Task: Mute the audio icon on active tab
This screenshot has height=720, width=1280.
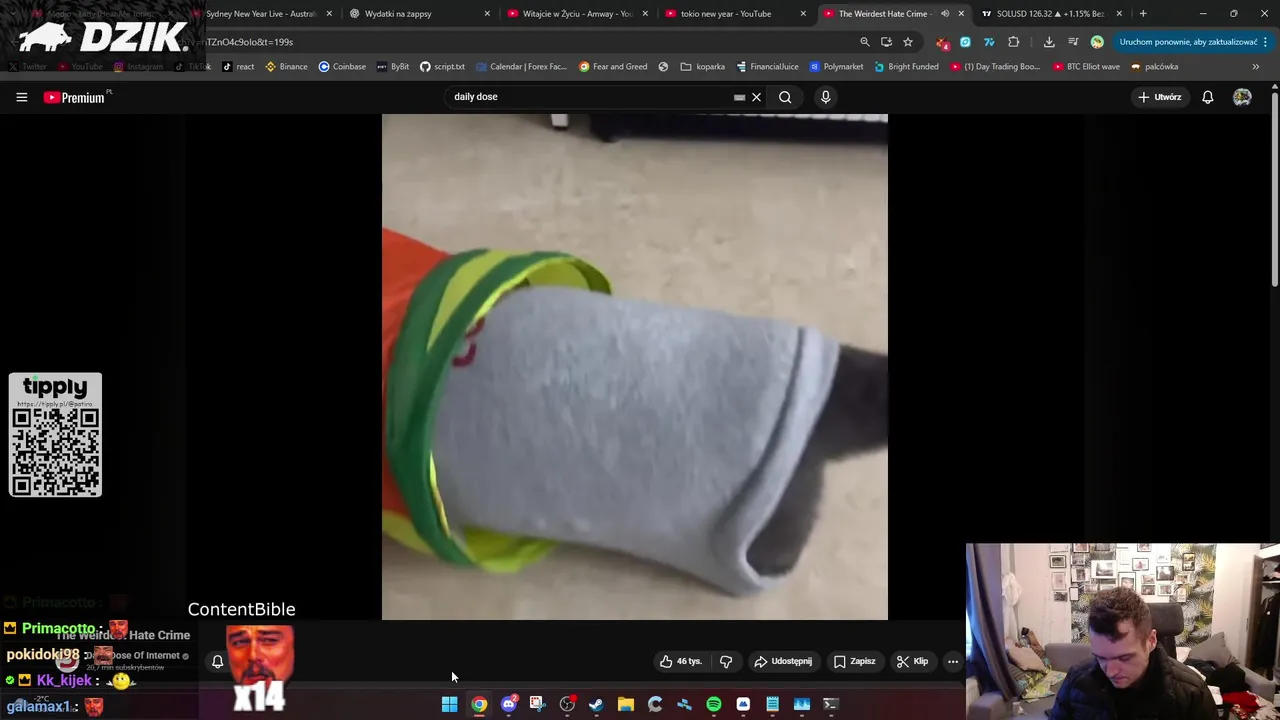Action: coord(945,14)
